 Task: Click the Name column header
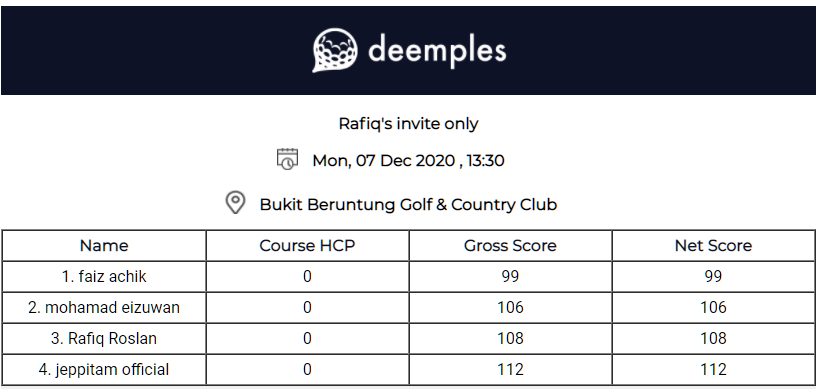[104, 246]
